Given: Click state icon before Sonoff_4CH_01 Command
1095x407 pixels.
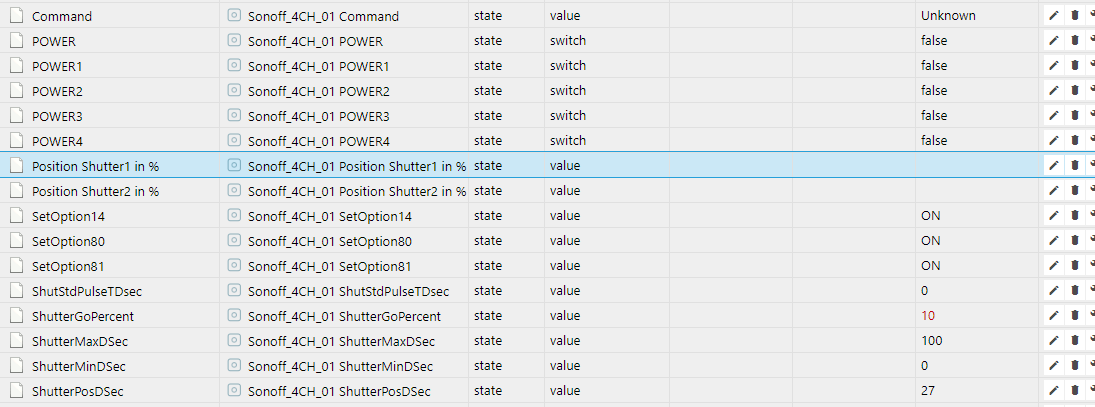Looking at the screenshot, I should point(234,15).
